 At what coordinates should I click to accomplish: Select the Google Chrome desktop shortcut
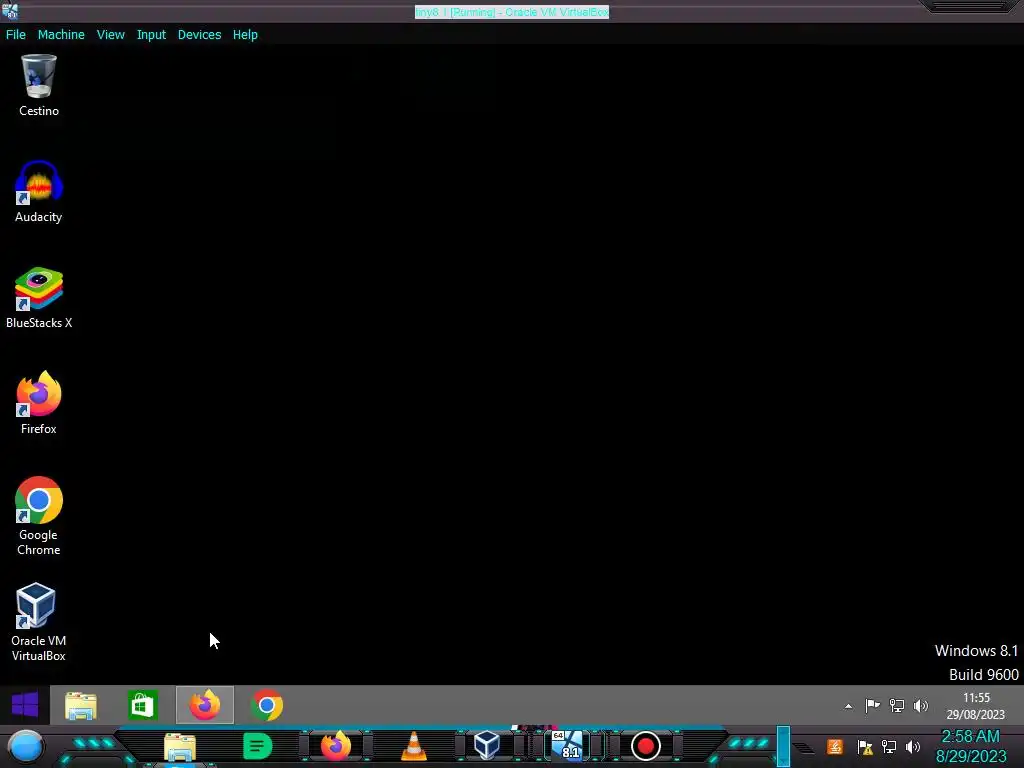pyautogui.click(x=39, y=516)
